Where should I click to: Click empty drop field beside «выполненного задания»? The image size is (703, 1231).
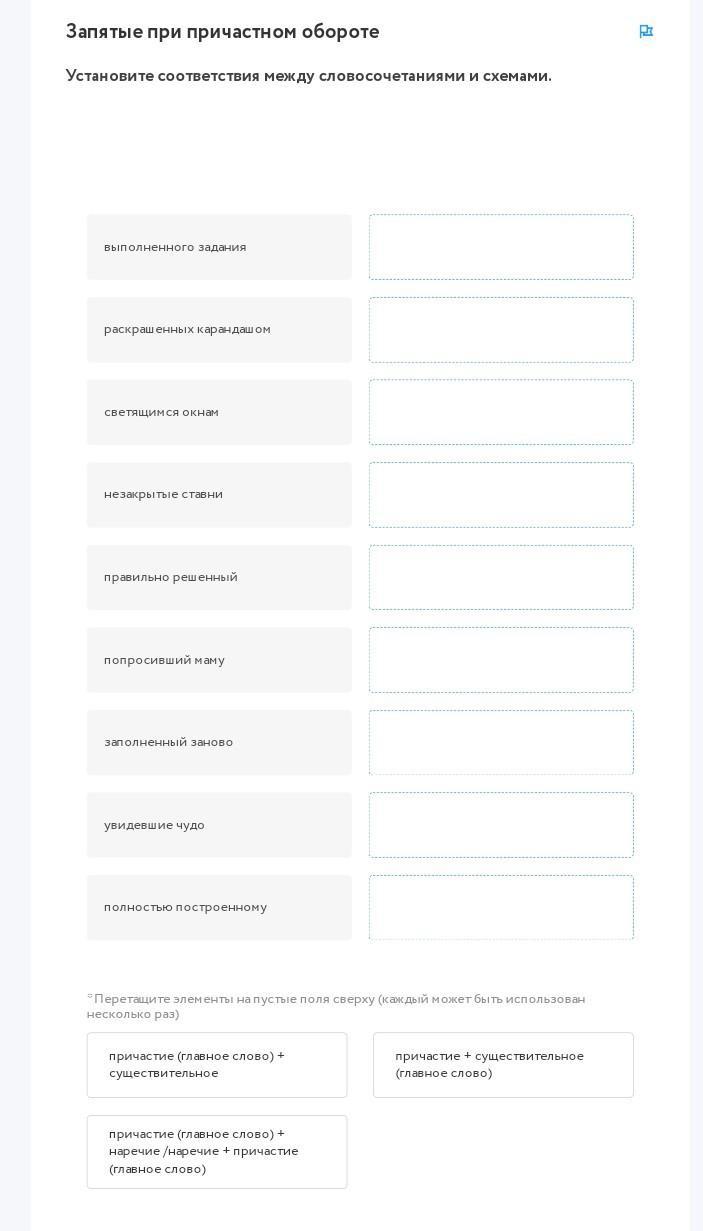point(501,247)
